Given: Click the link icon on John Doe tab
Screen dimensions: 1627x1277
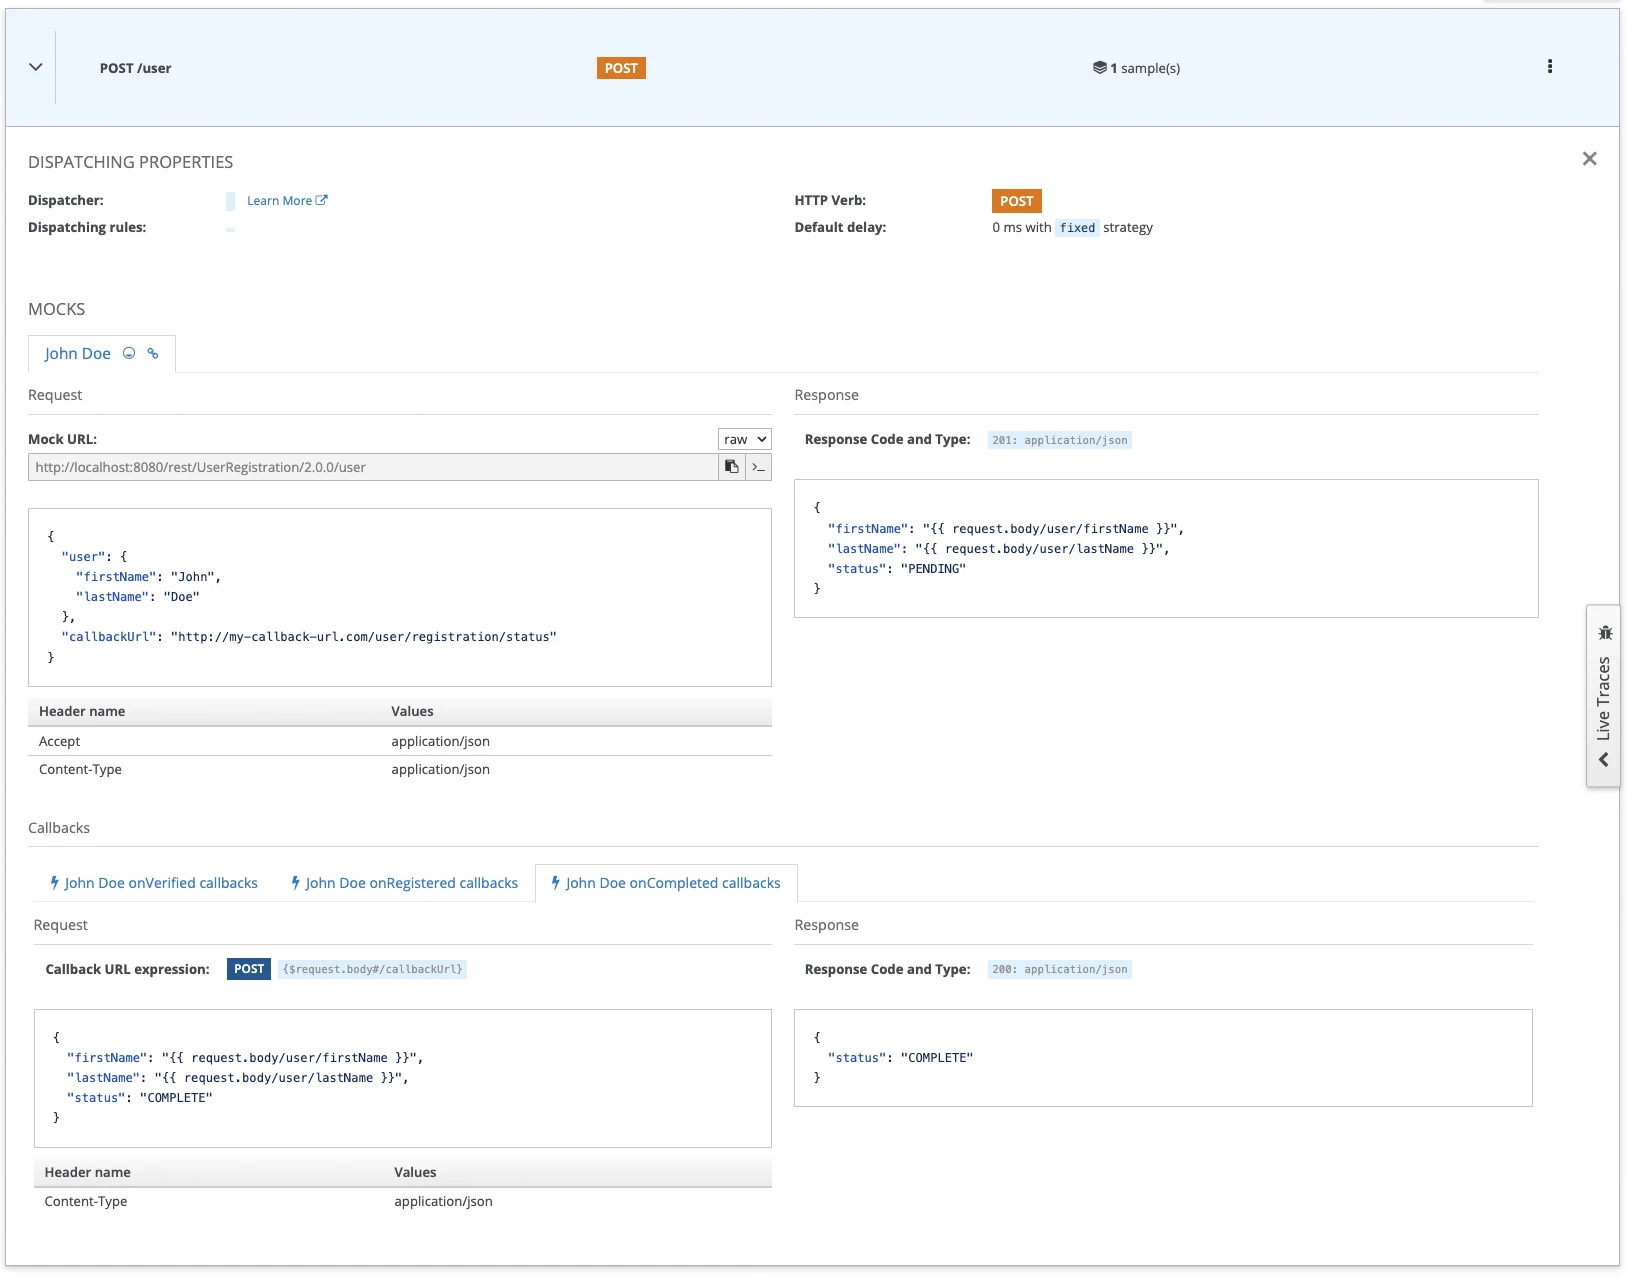Looking at the screenshot, I should point(153,353).
